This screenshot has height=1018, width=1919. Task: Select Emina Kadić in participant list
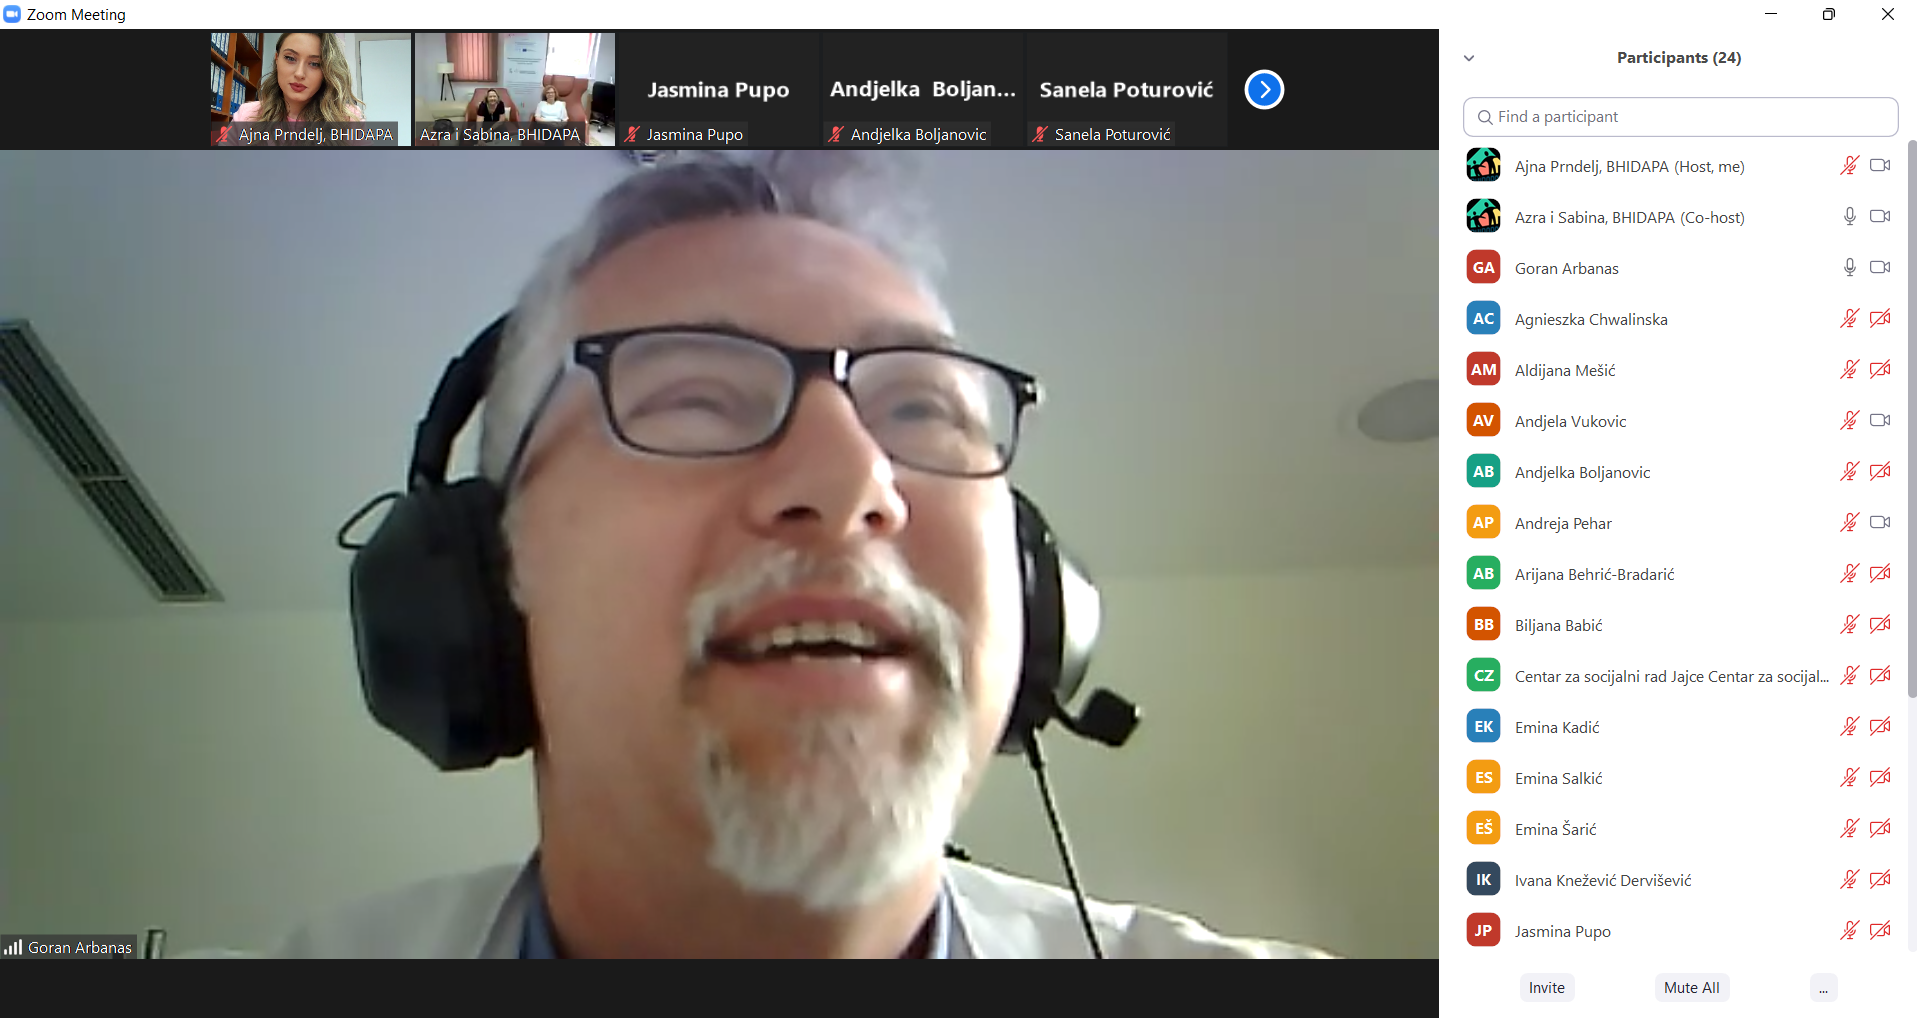click(x=1557, y=727)
